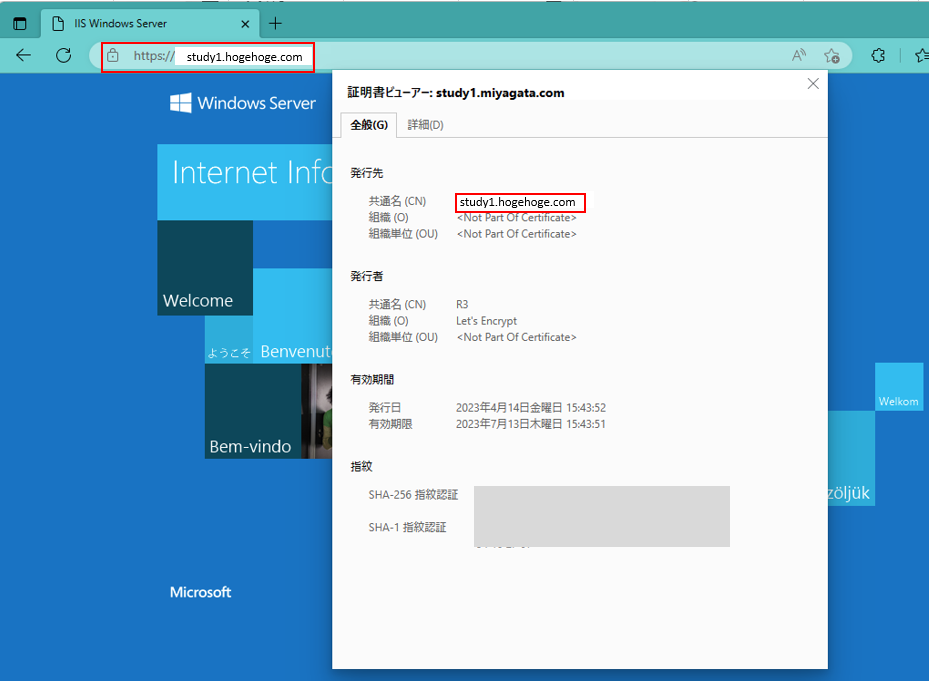Add page to favorites star icon

click(x=832, y=56)
